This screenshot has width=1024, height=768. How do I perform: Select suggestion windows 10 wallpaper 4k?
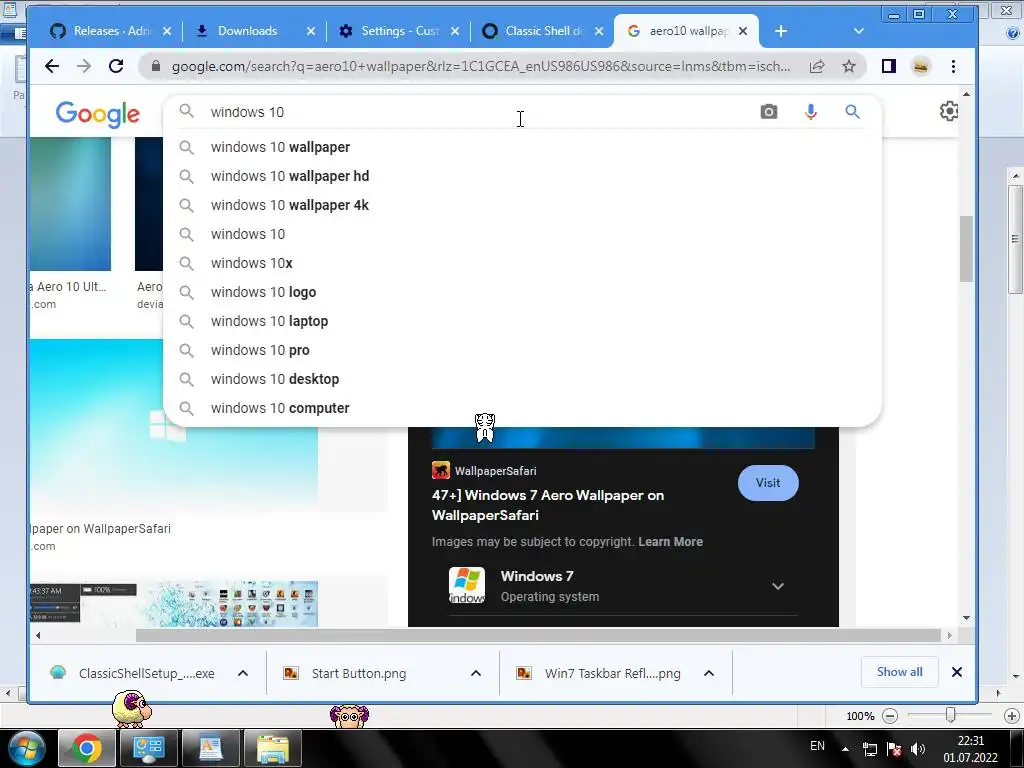(522, 205)
